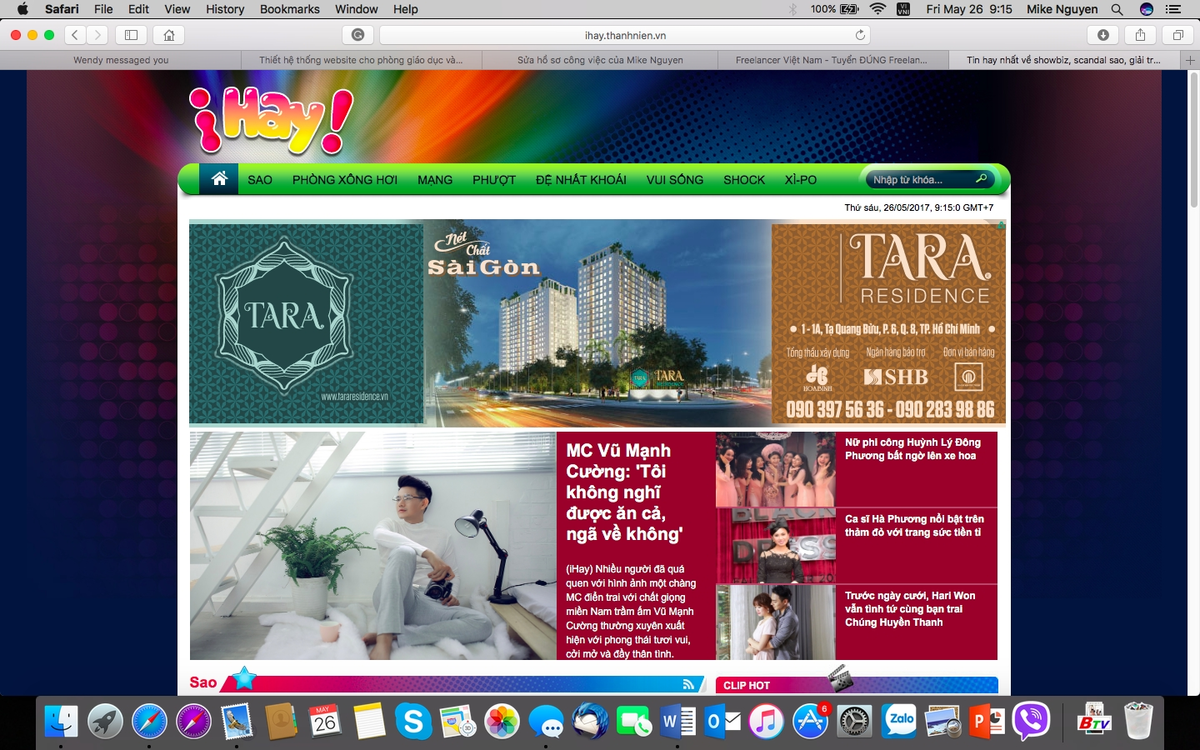This screenshot has width=1200, height=750.
Task: Go back with Safari's back arrow
Action: 76,35
